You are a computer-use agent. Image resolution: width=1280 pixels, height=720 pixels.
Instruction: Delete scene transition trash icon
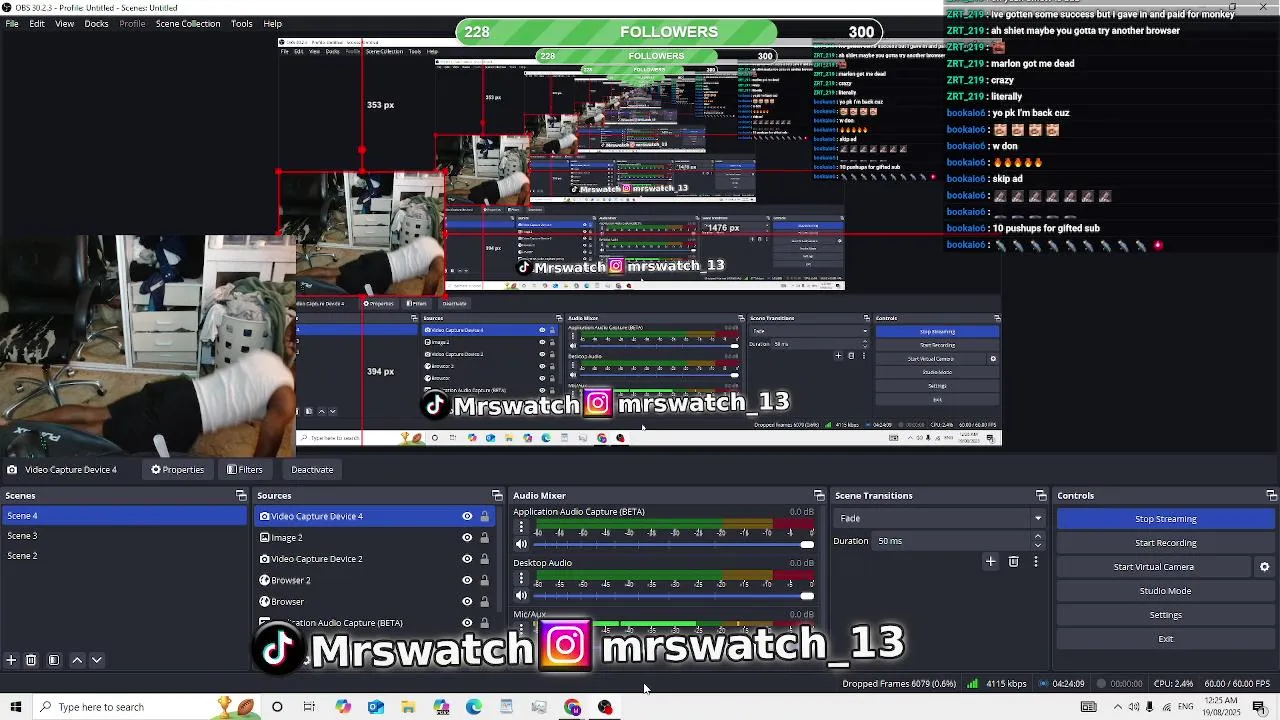1013,562
